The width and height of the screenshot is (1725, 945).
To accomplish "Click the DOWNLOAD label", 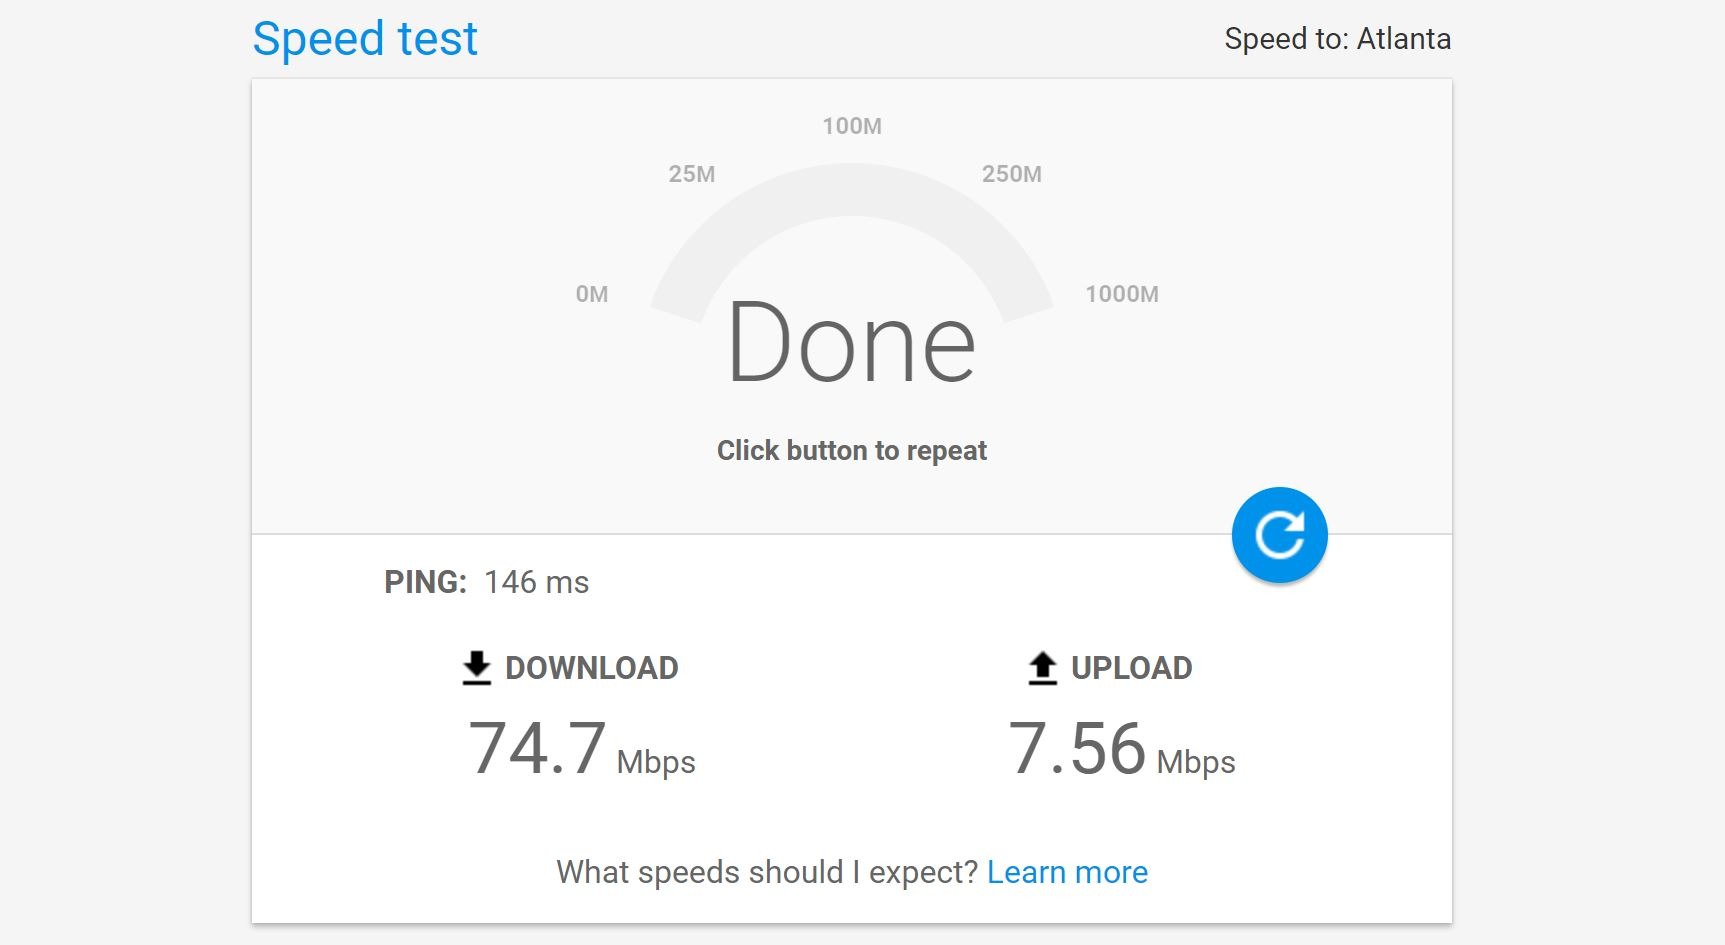I will (x=591, y=668).
